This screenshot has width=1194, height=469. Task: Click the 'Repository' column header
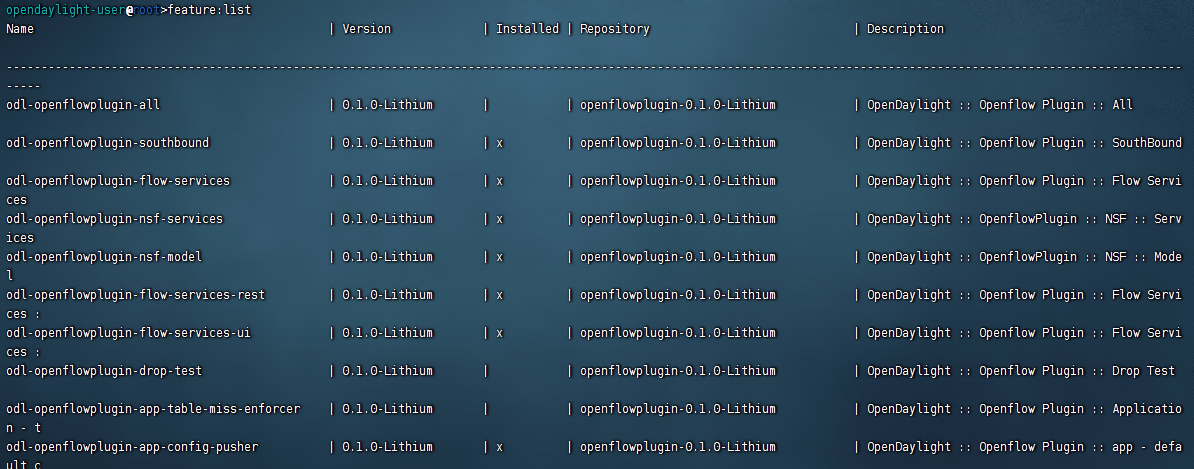point(615,29)
